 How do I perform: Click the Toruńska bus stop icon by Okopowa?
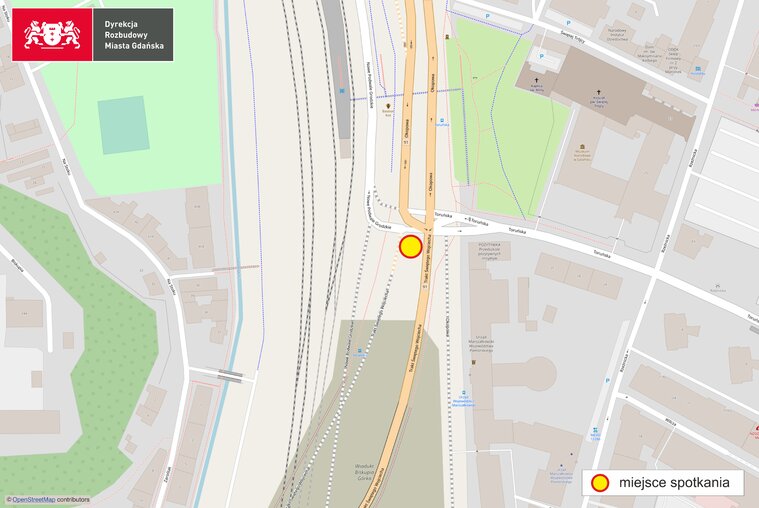tap(442, 120)
